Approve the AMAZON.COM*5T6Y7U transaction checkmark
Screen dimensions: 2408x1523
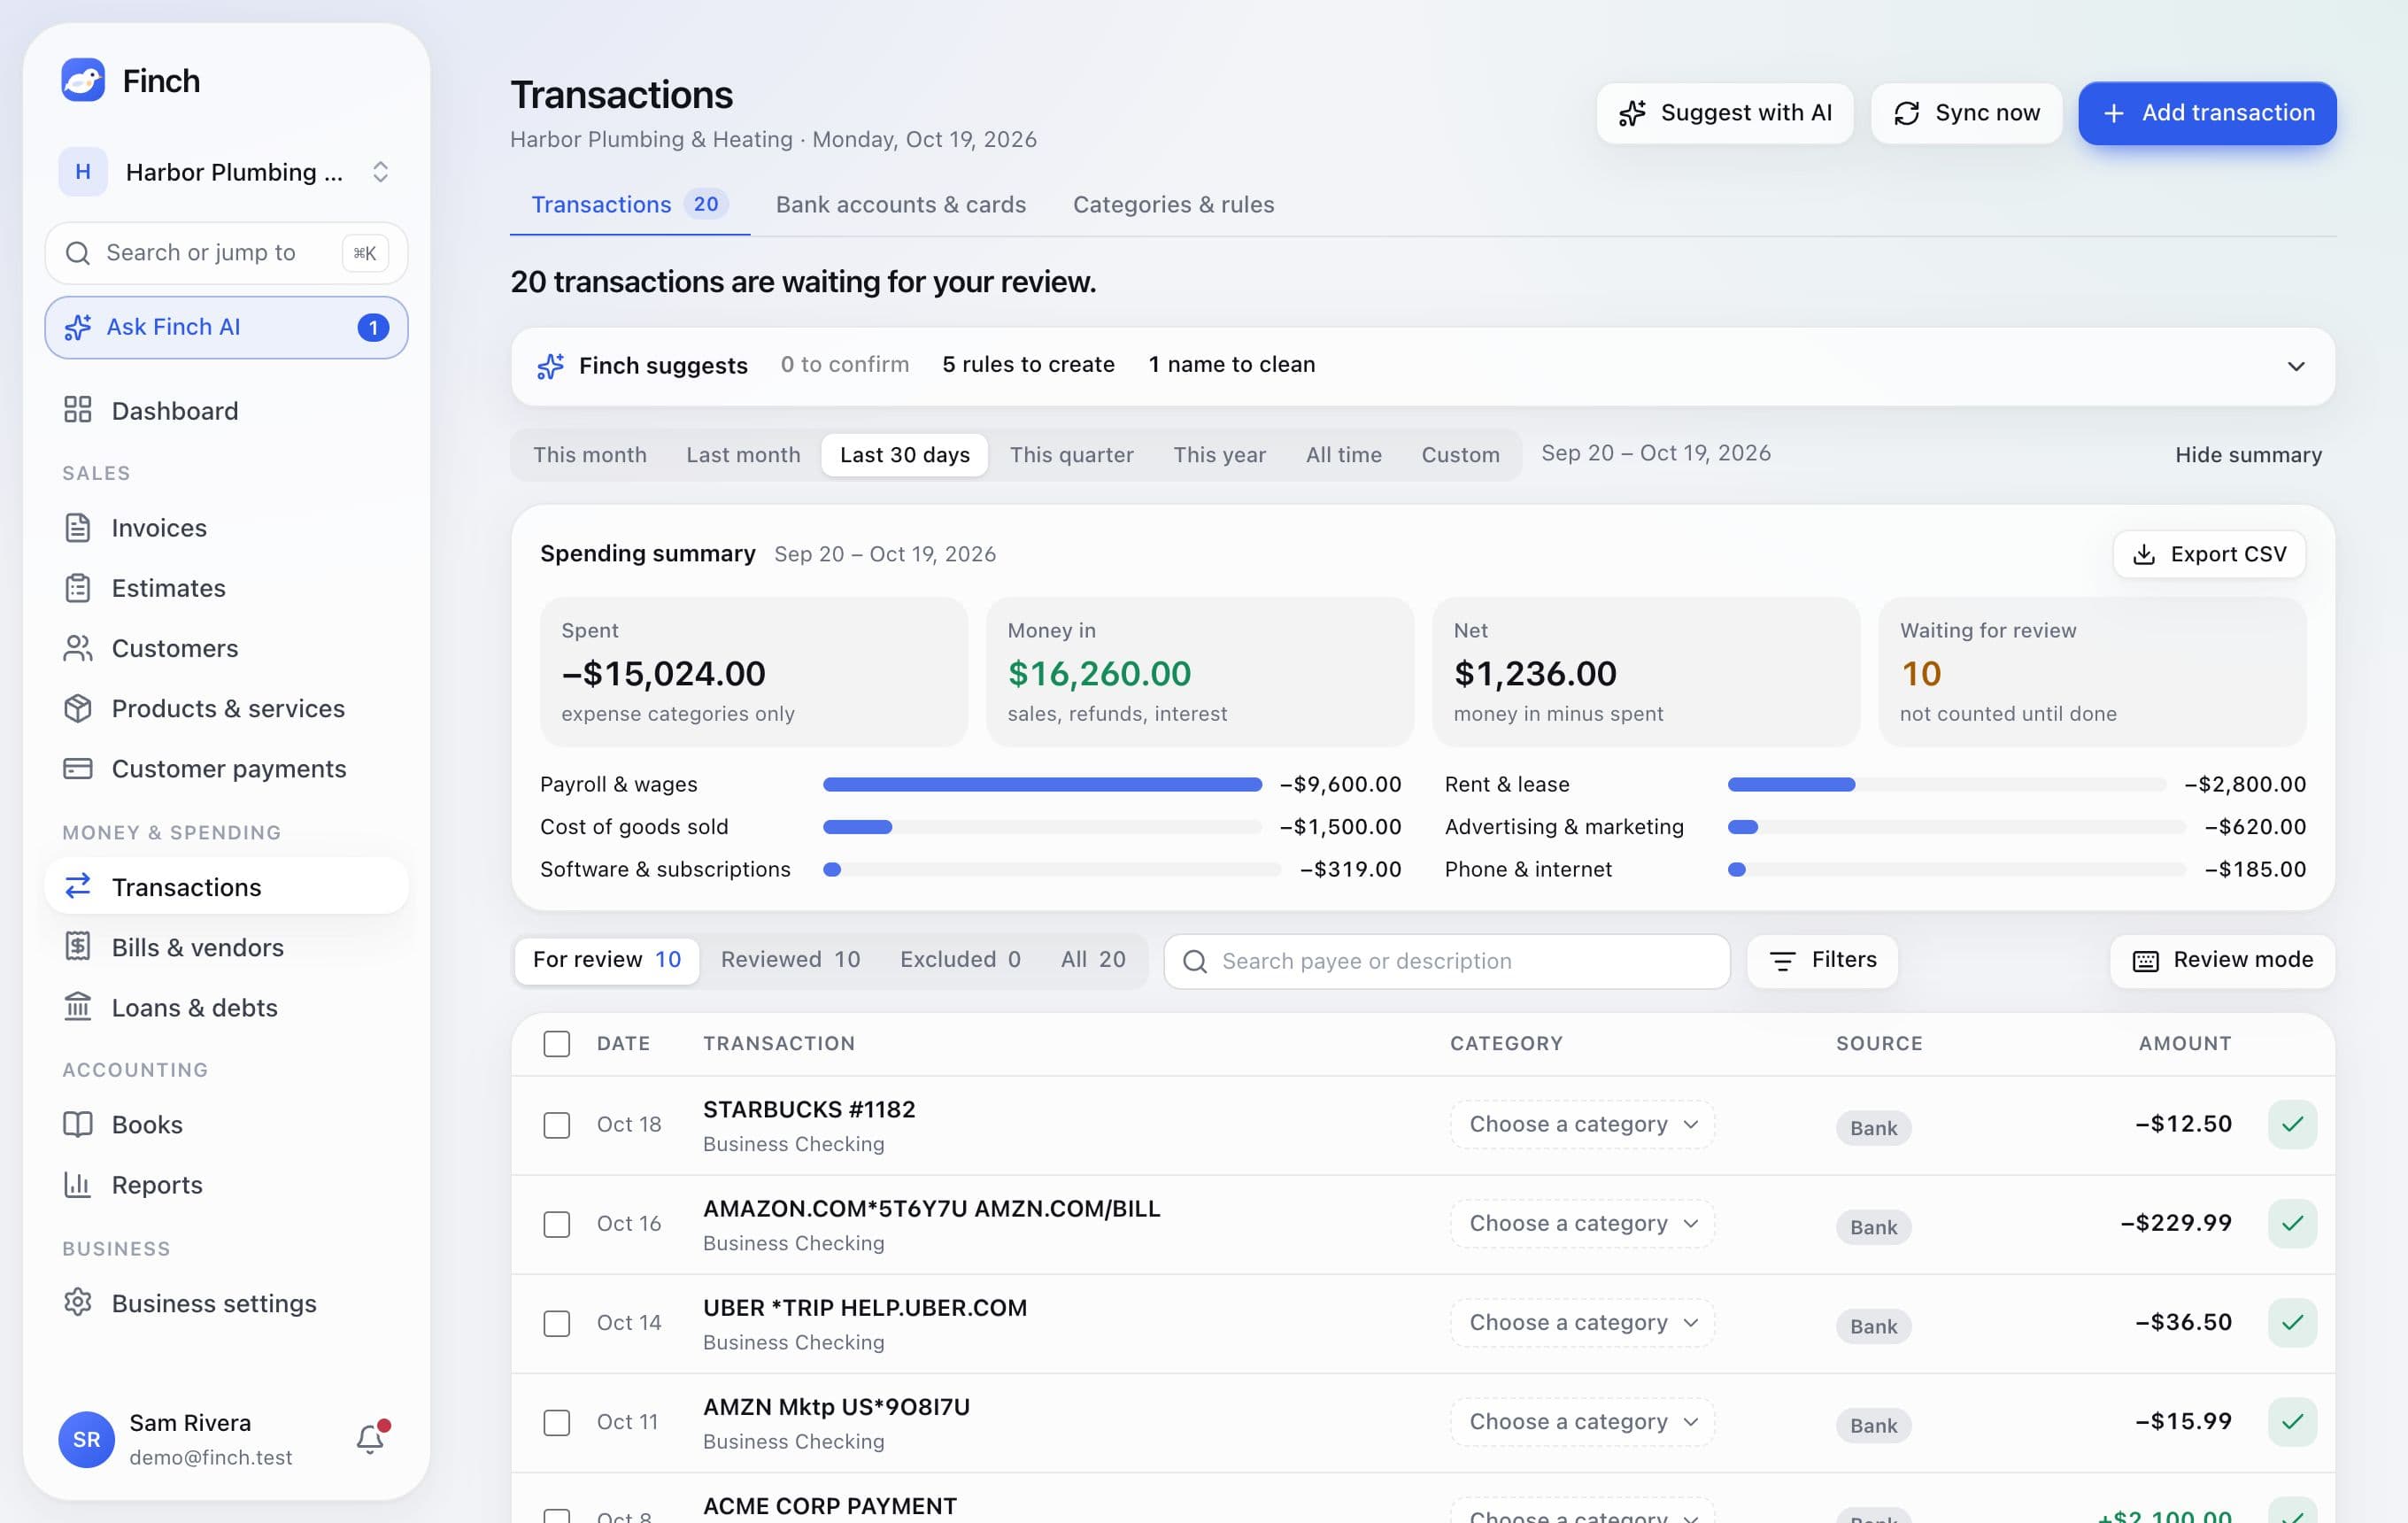tap(2292, 1223)
